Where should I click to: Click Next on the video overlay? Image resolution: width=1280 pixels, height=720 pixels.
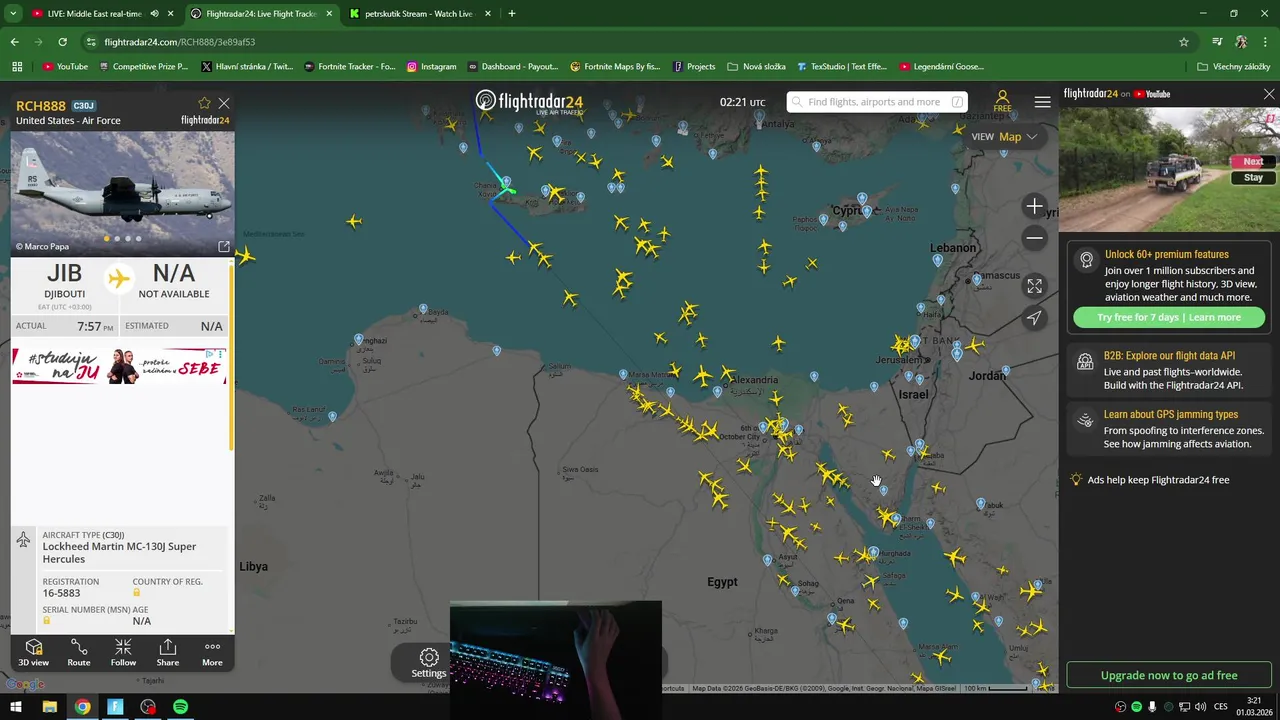point(1253,161)
